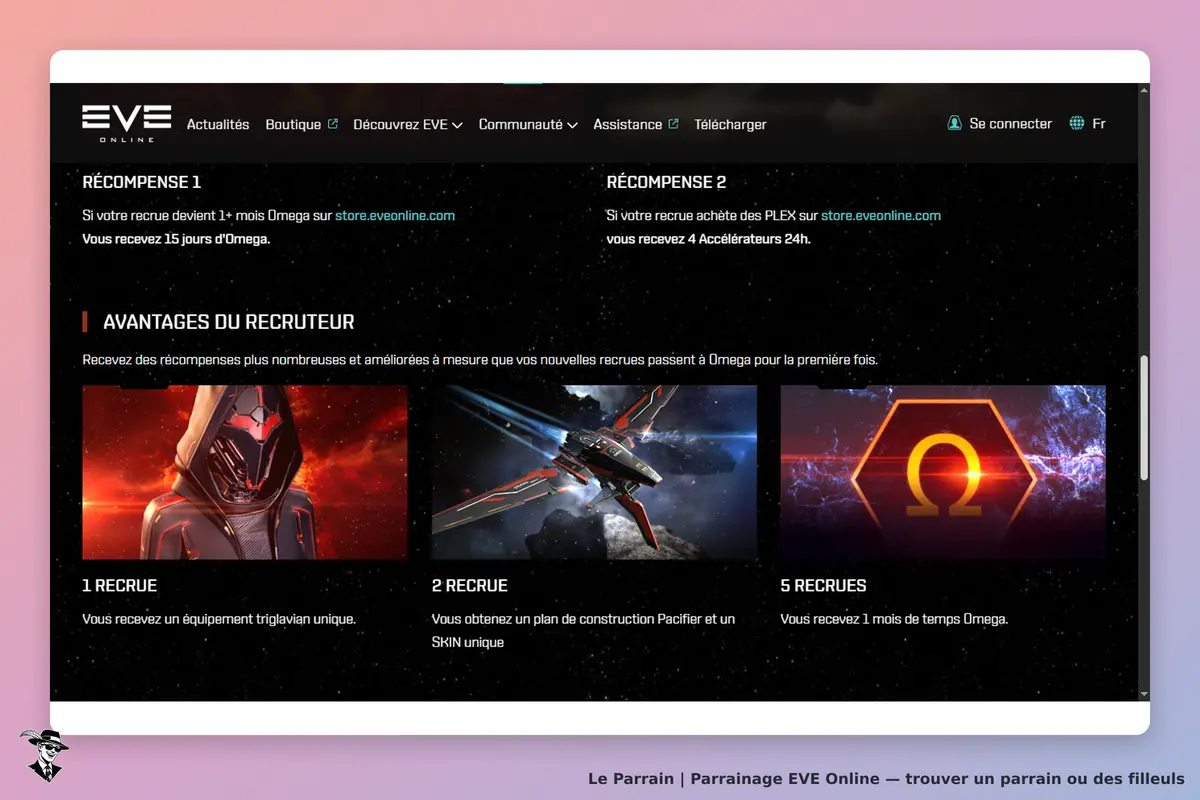Follow store.eveonline.com link under Récompense 1

click(395, 215)
